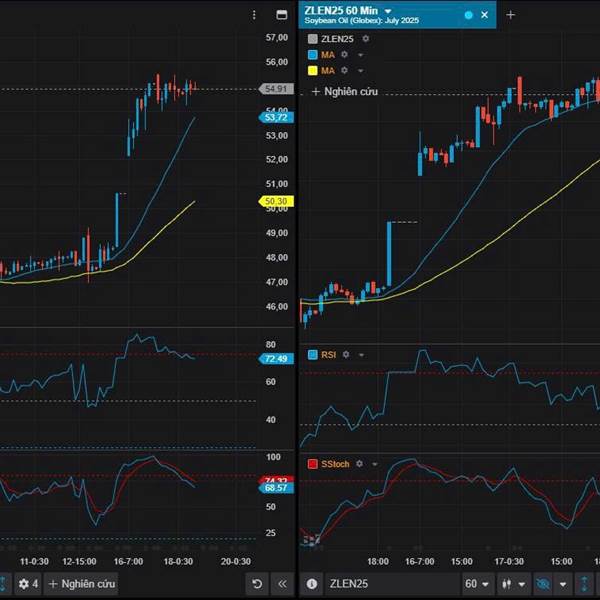Image resolution: width=600 pixels, height=600 pixels.
Task: Select the ZLEN25 60 Min tab
Action: point(397,15)
